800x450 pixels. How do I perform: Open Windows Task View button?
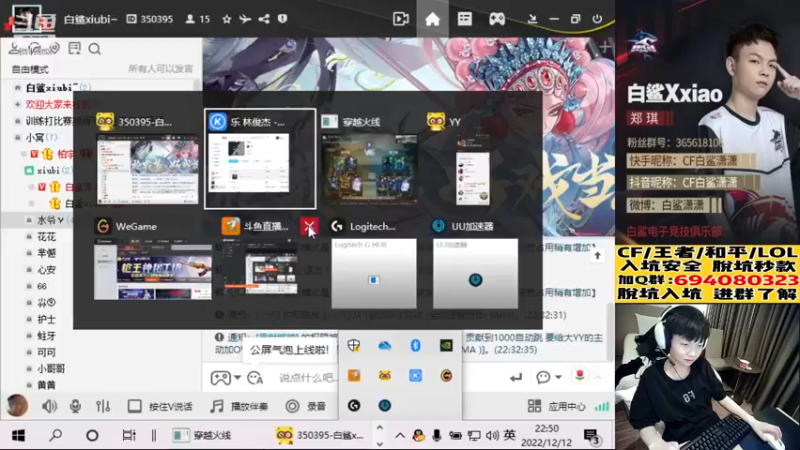click(129, 435)
